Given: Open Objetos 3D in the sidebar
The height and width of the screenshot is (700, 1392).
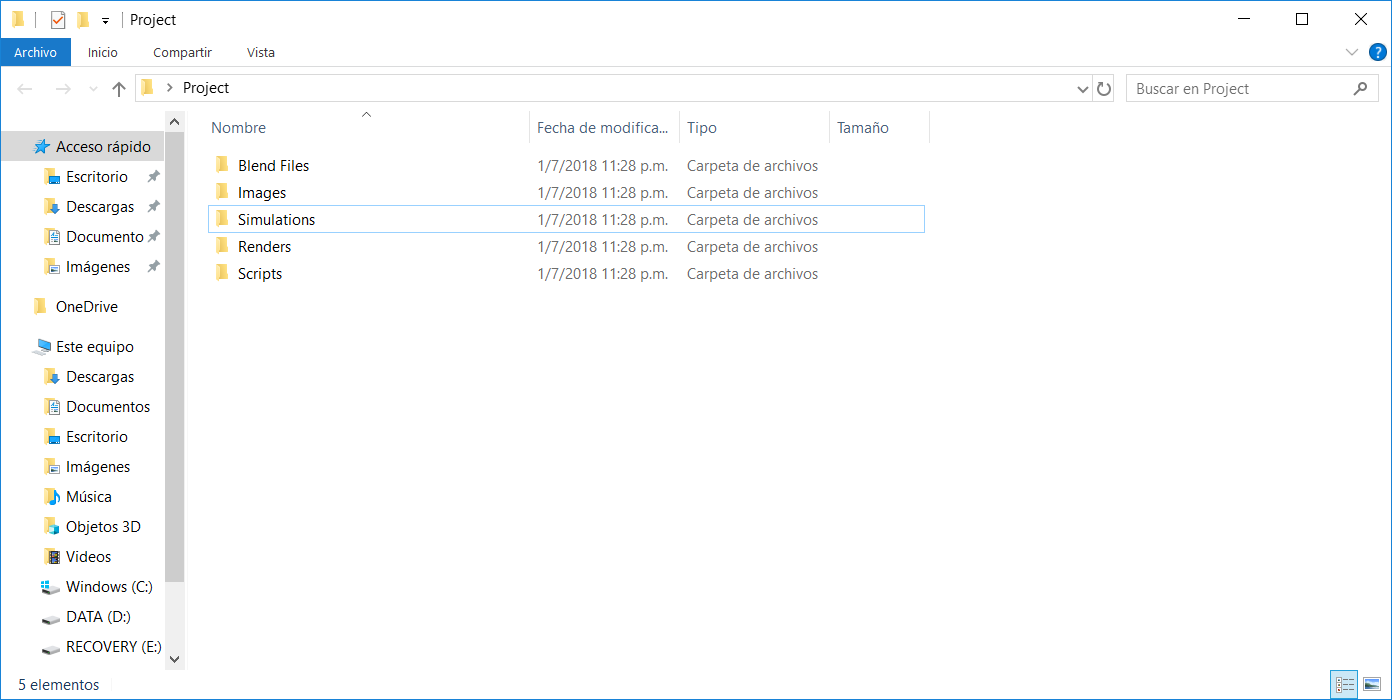Looking at the screenshot, I should point(103,527).
